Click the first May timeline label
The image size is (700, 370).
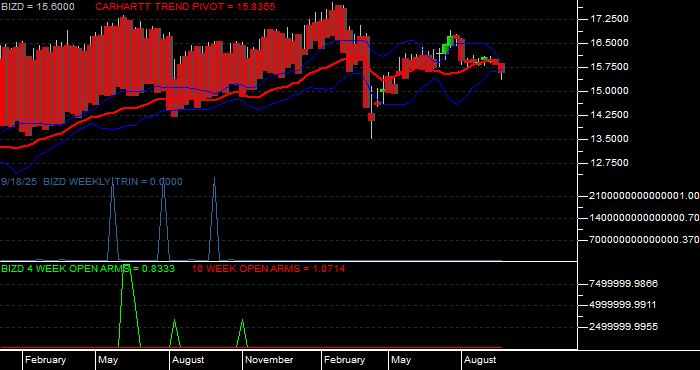[x=108, y=360]
